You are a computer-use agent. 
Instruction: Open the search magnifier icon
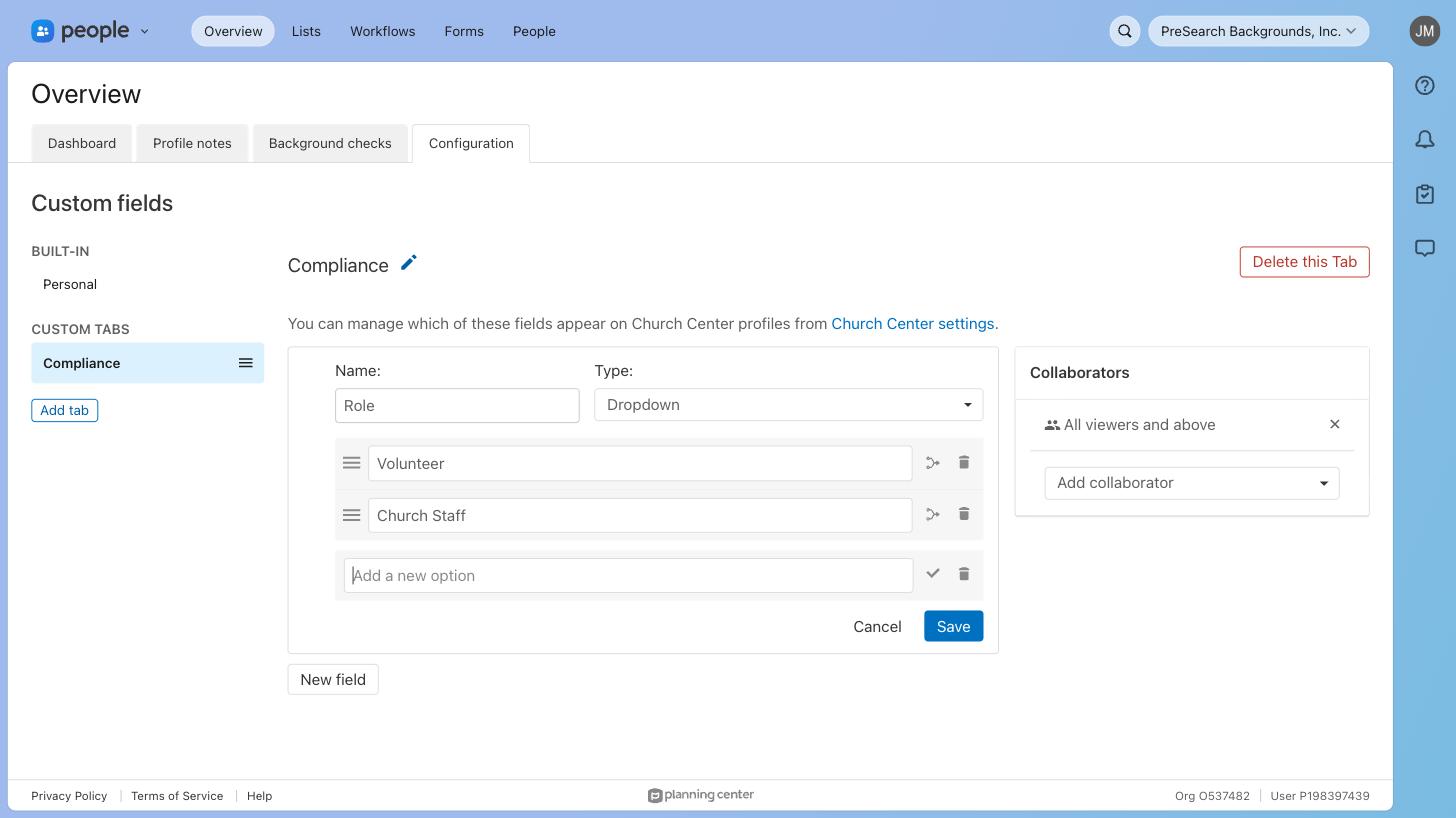point(1125,31)
